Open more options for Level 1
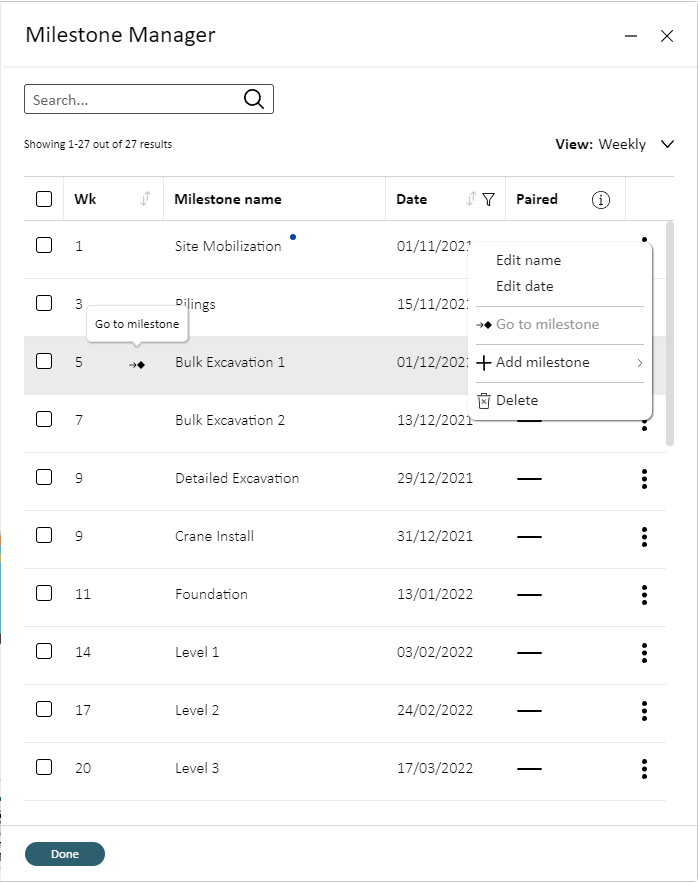This screenshot has height=882, width=698. click(645, 652)
